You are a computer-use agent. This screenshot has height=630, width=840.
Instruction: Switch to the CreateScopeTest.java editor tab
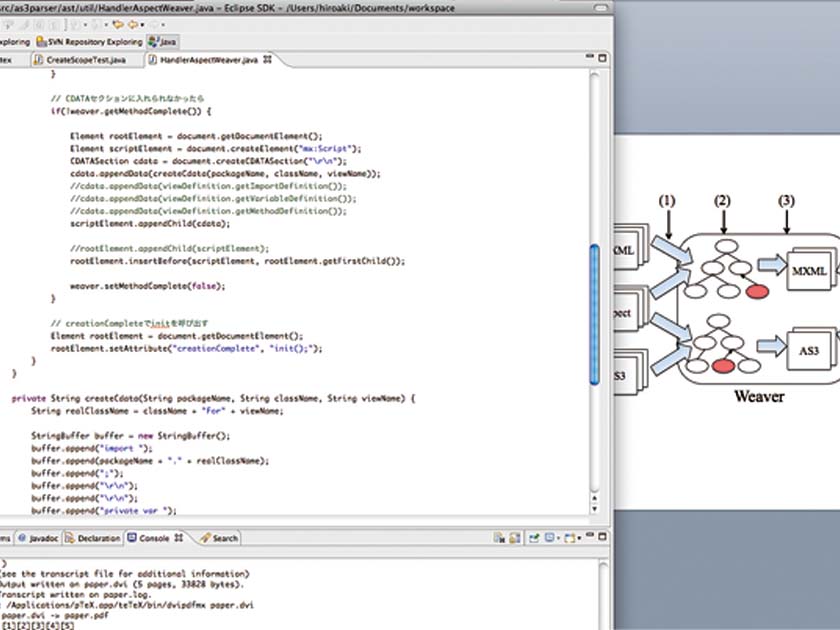click(x=86, y=61)
